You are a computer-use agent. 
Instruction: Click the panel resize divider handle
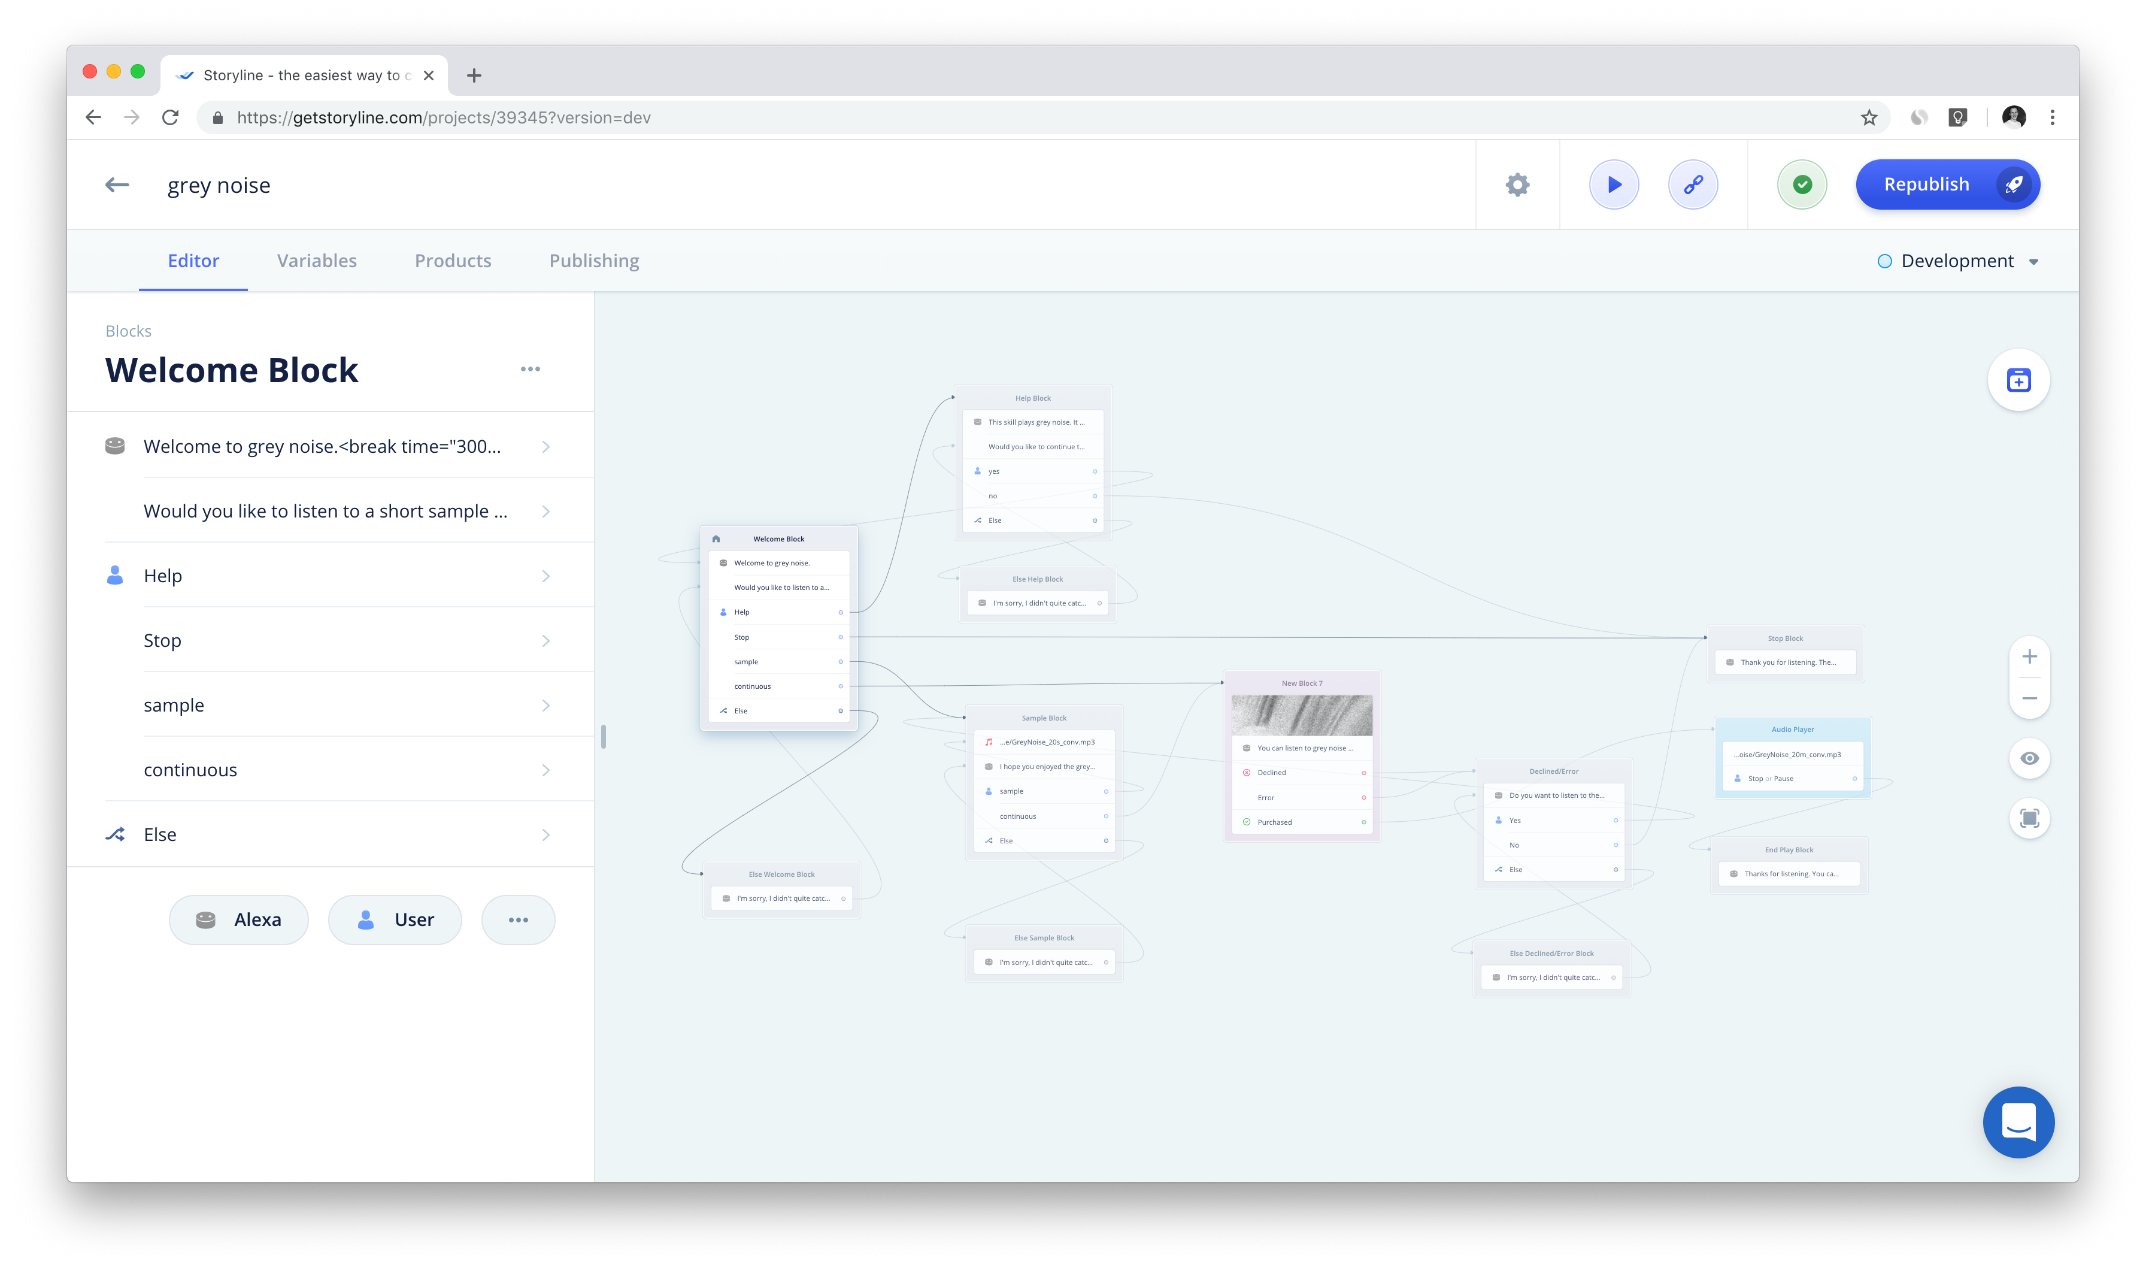(x=603, y=737)
